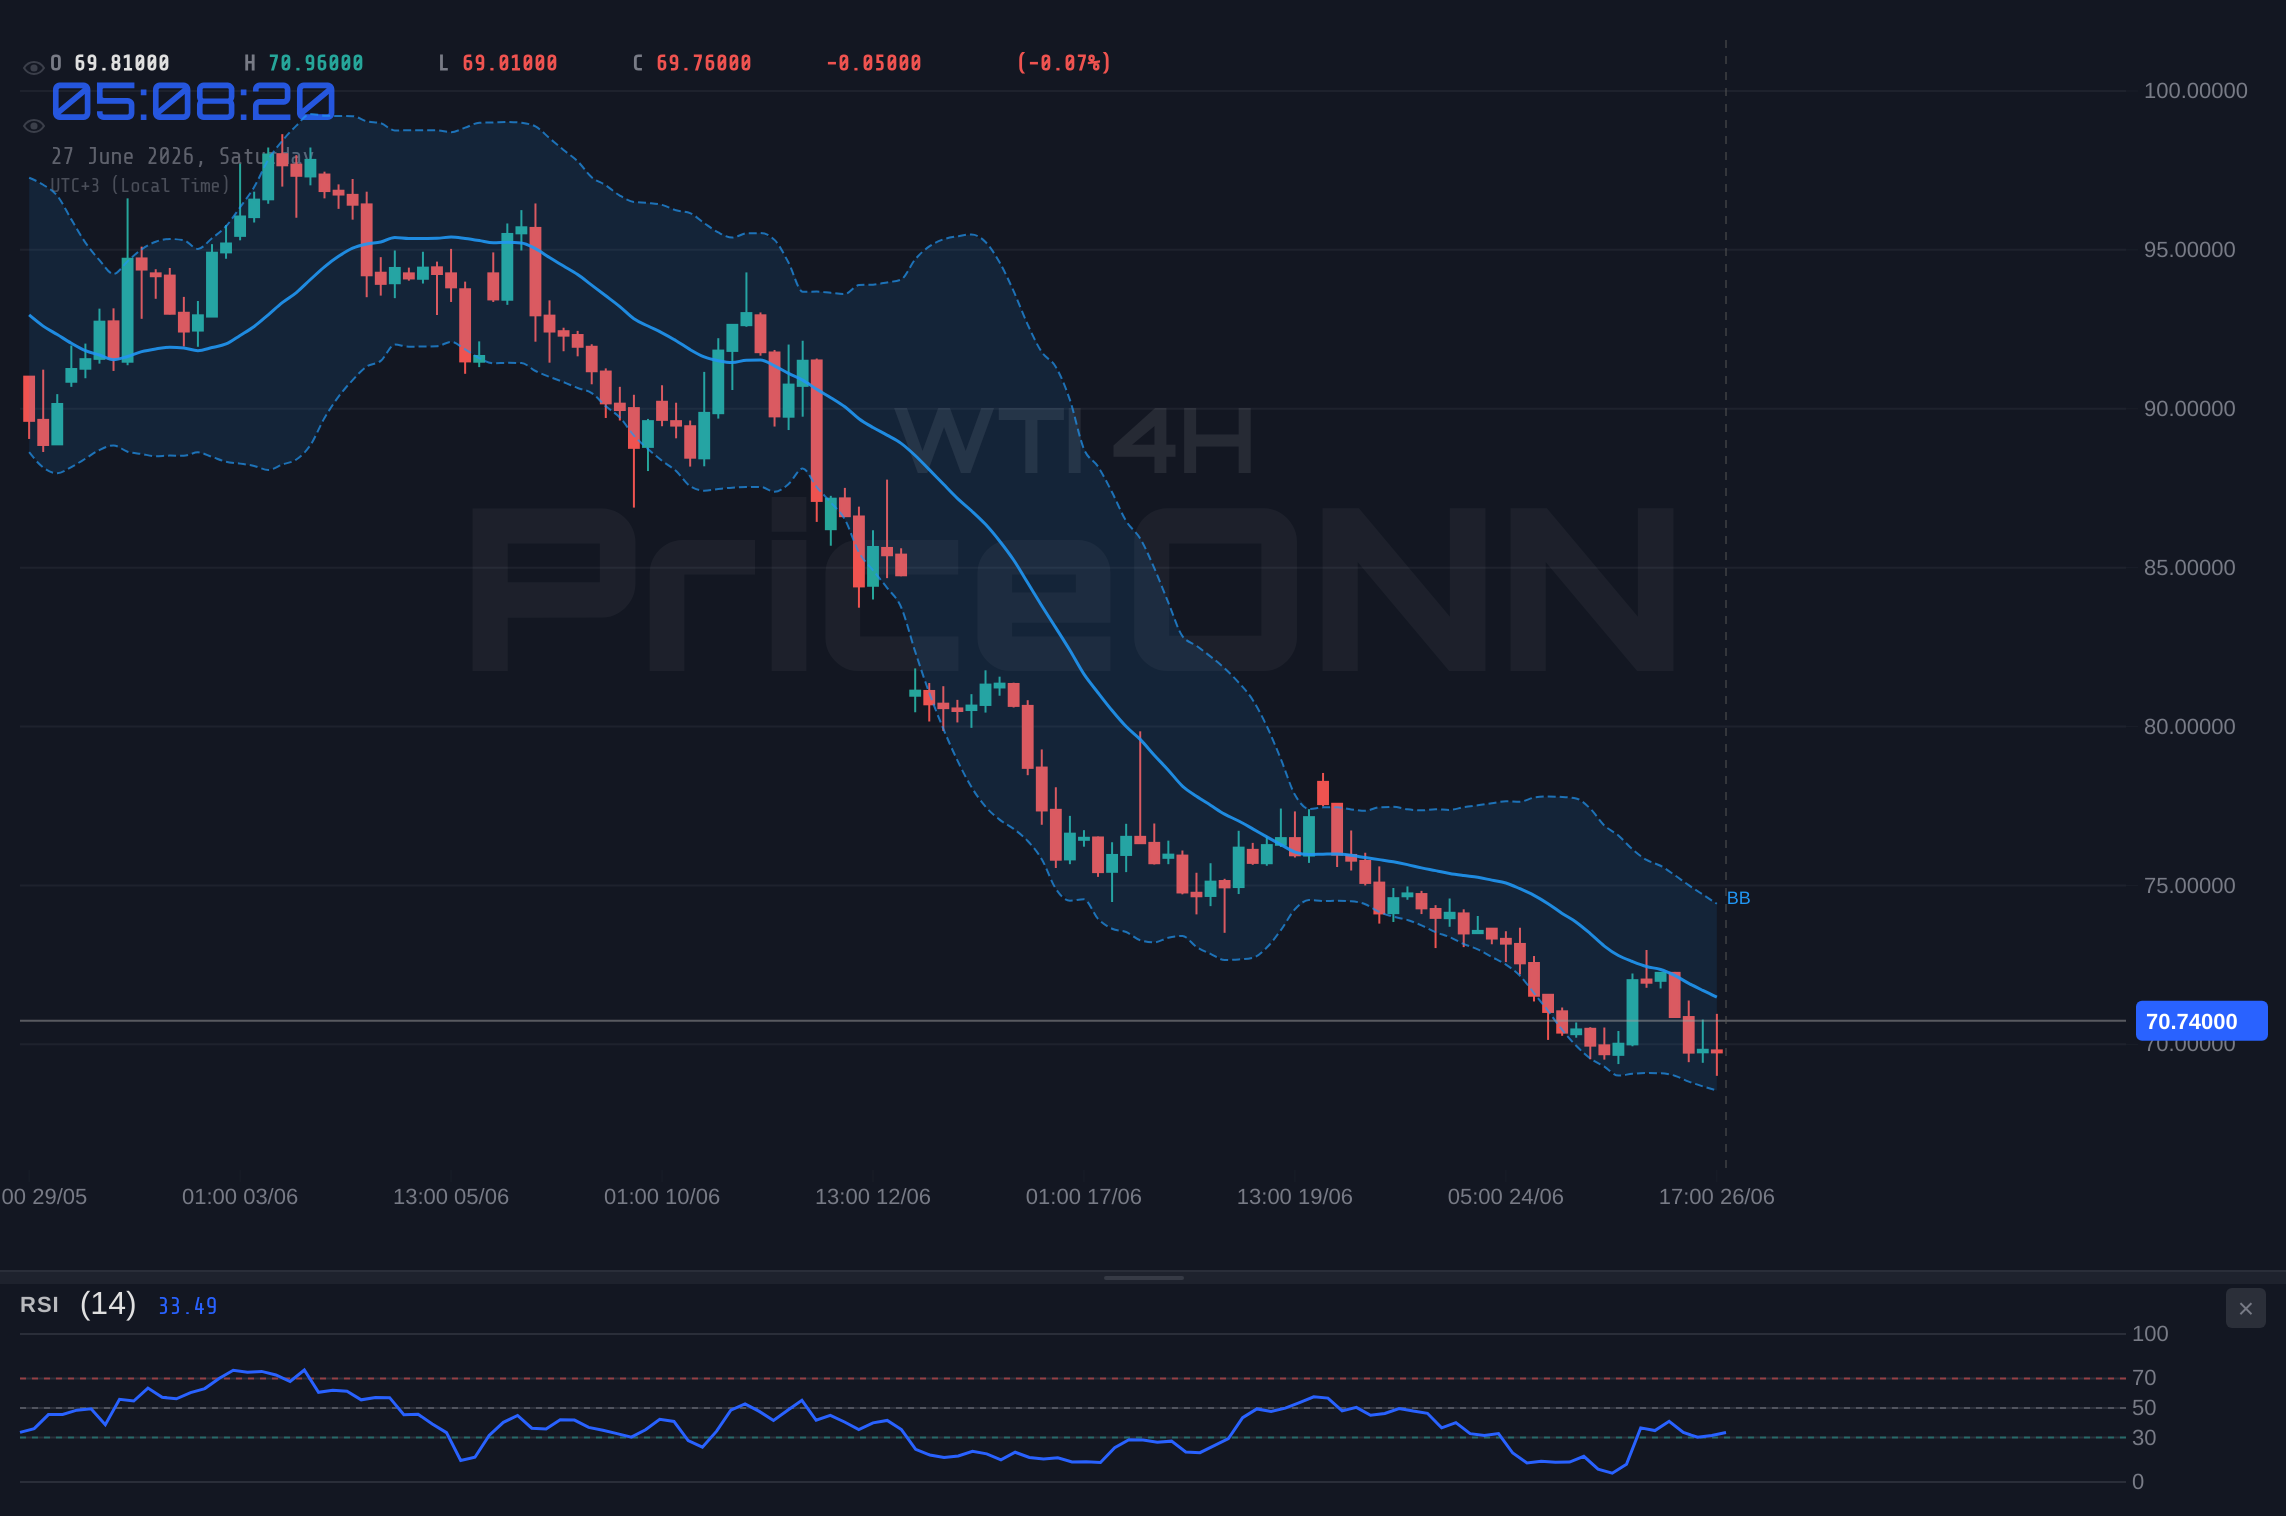Toggle the eye icon beside OHLC values
Image resolution: width=2286 pixels, height=1516 pixels.
point(33,68)
